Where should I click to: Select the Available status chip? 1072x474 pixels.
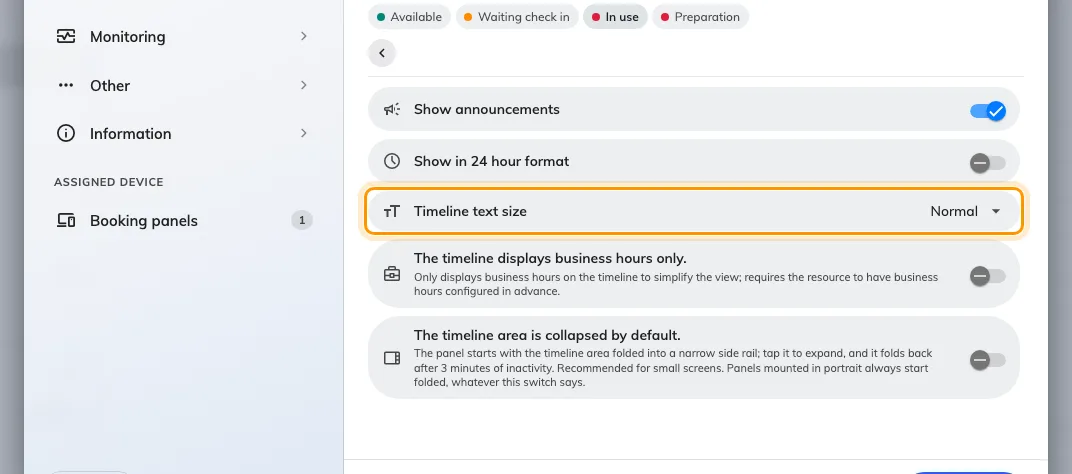tap(409, 17)
